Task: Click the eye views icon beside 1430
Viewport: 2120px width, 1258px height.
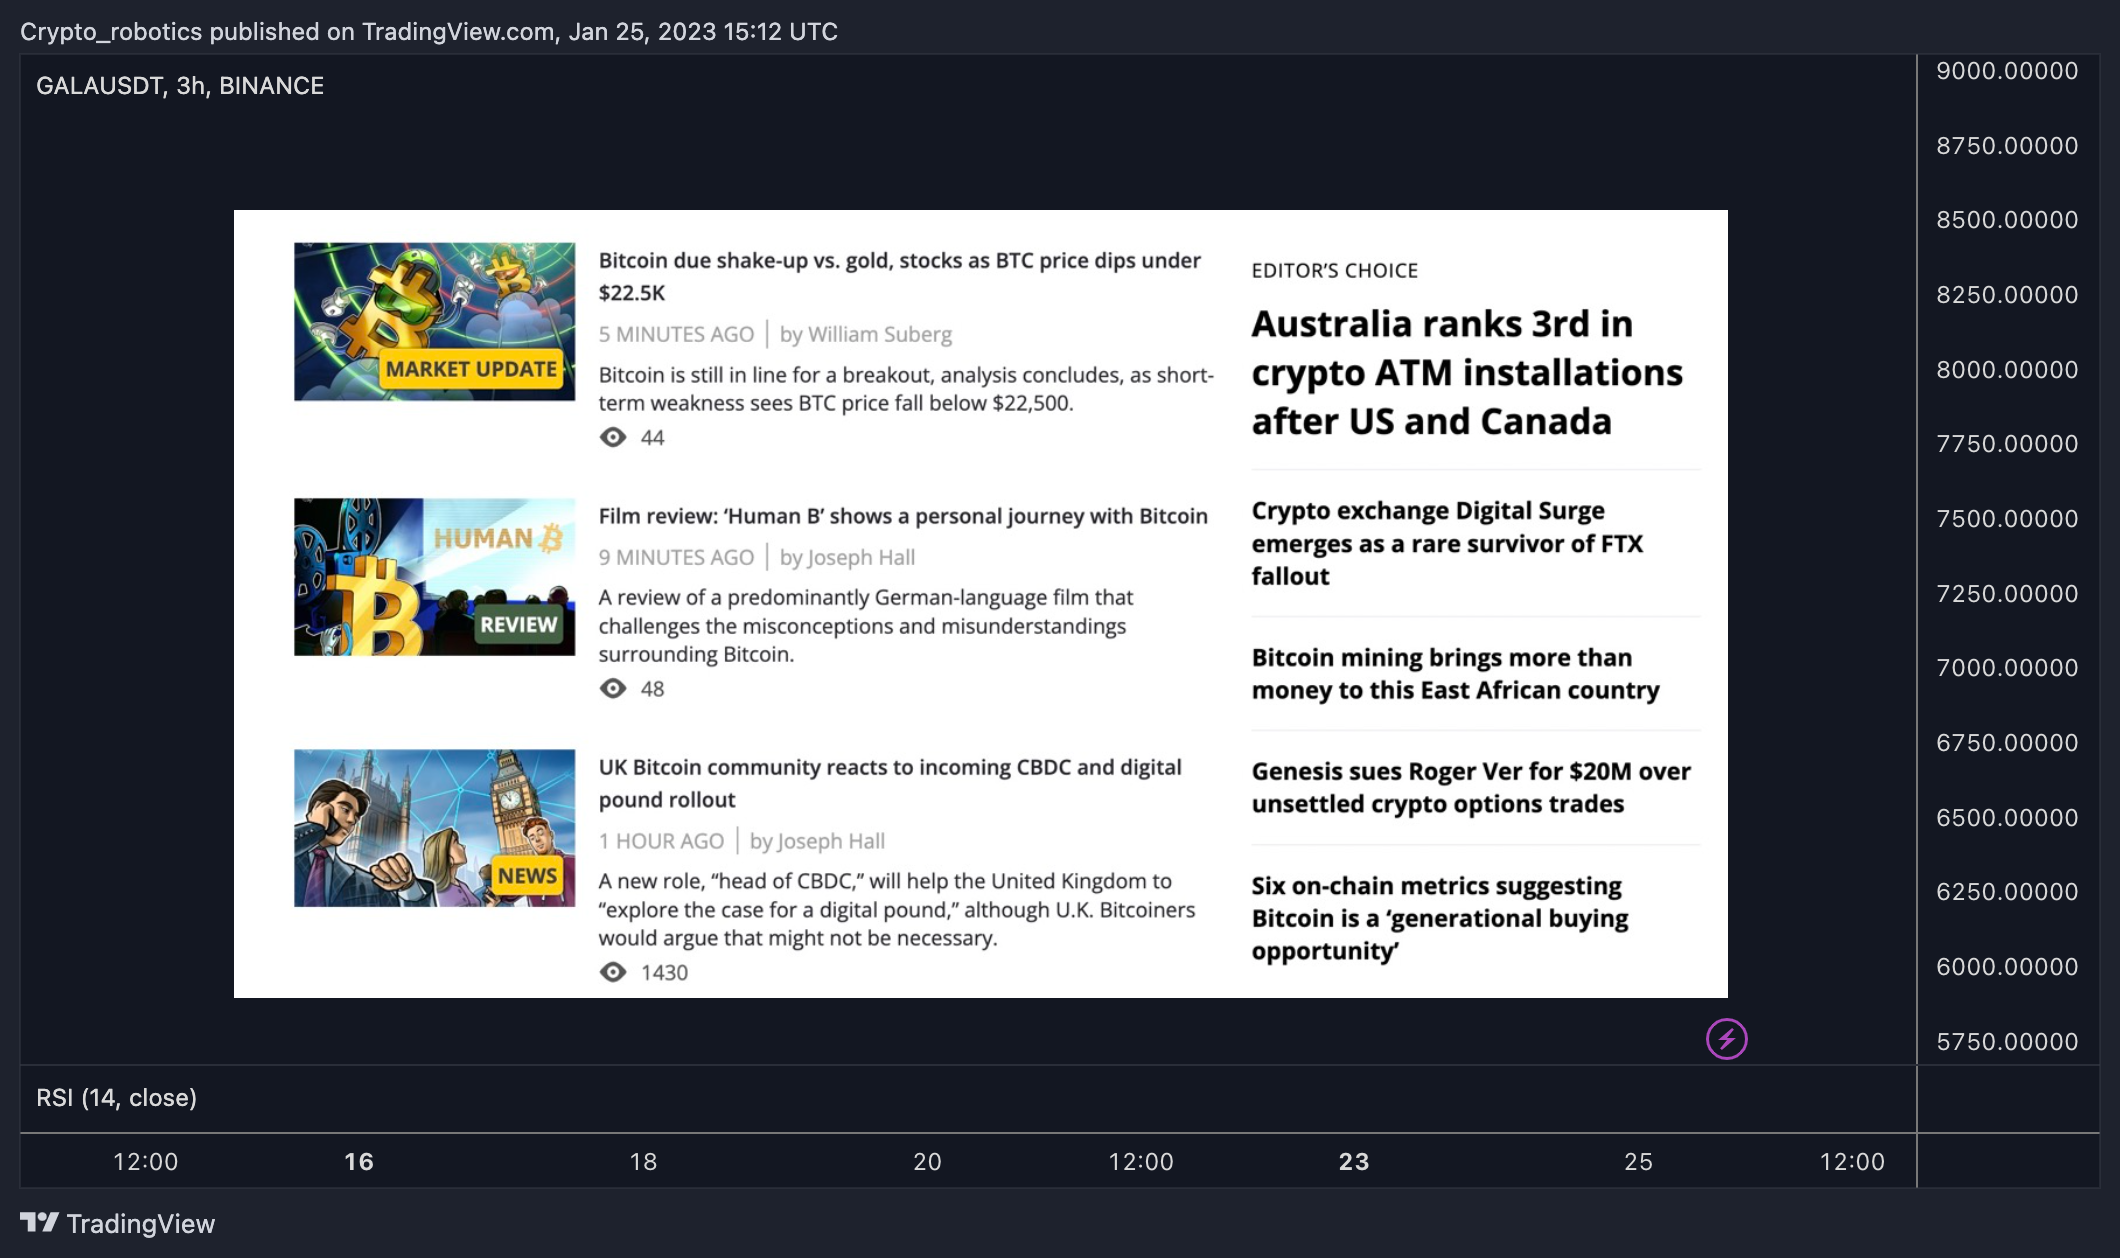Action: (x=613, y=972)
